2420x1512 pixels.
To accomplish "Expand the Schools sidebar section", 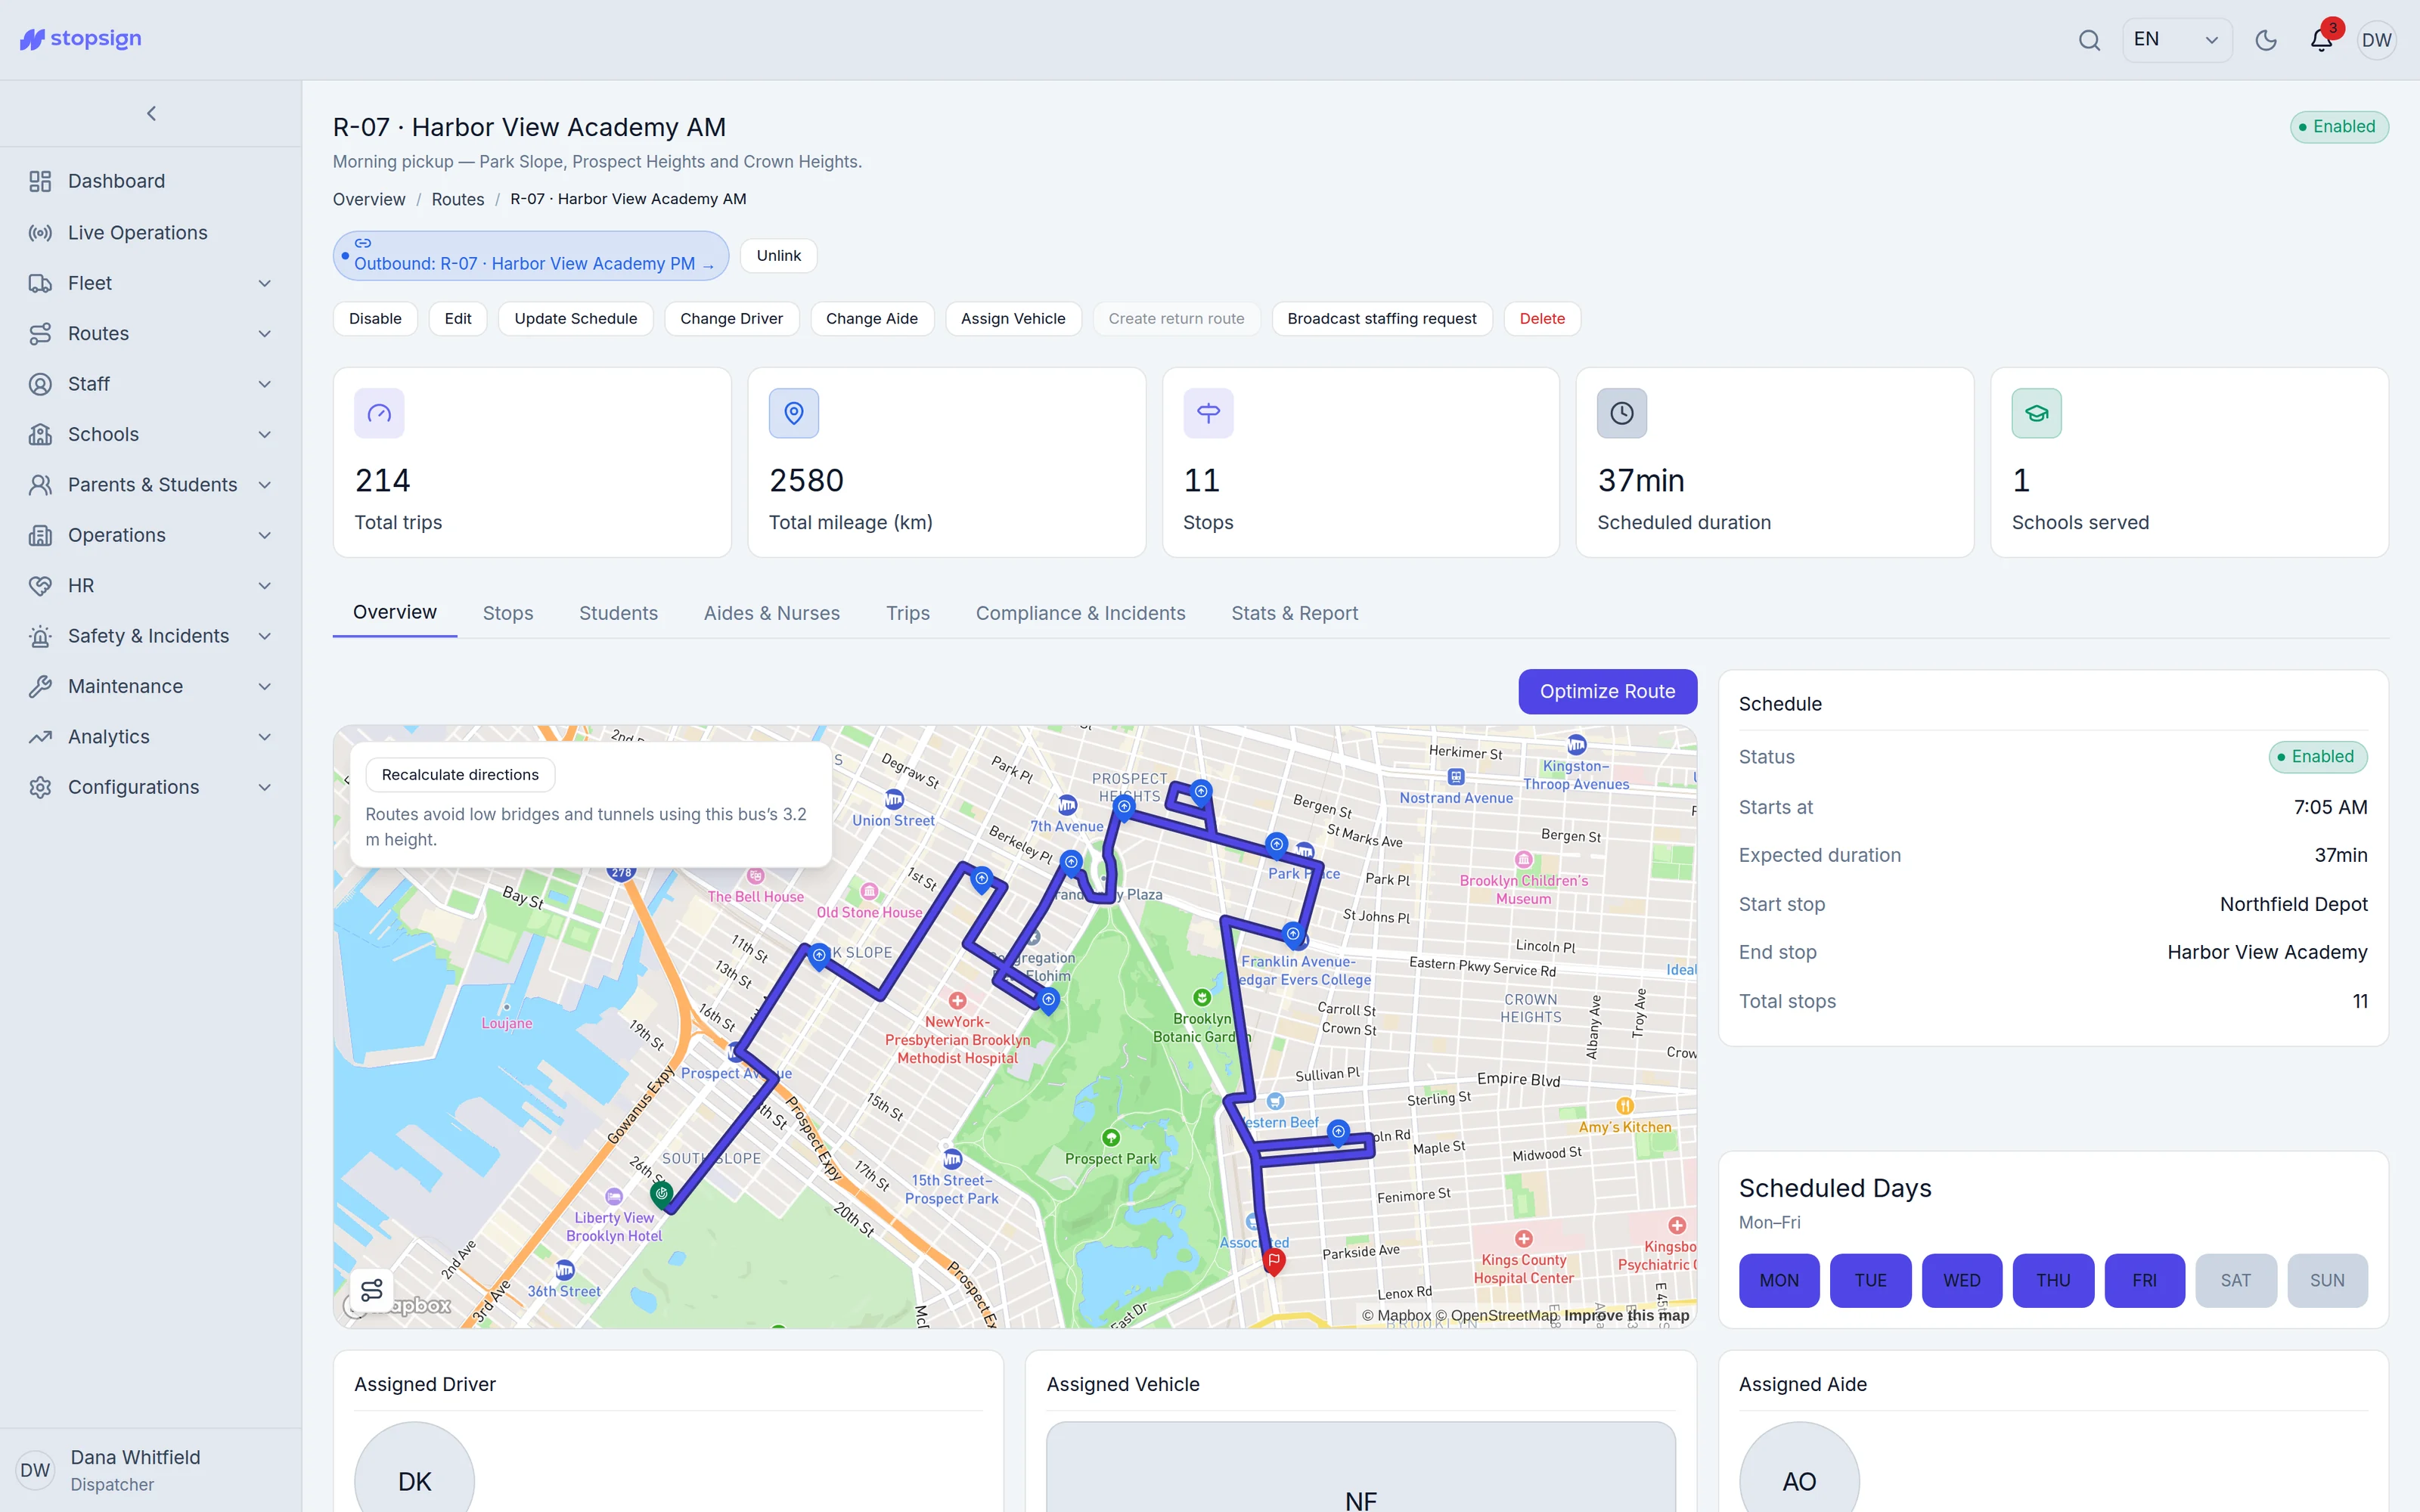I will (x=150, y=434).
